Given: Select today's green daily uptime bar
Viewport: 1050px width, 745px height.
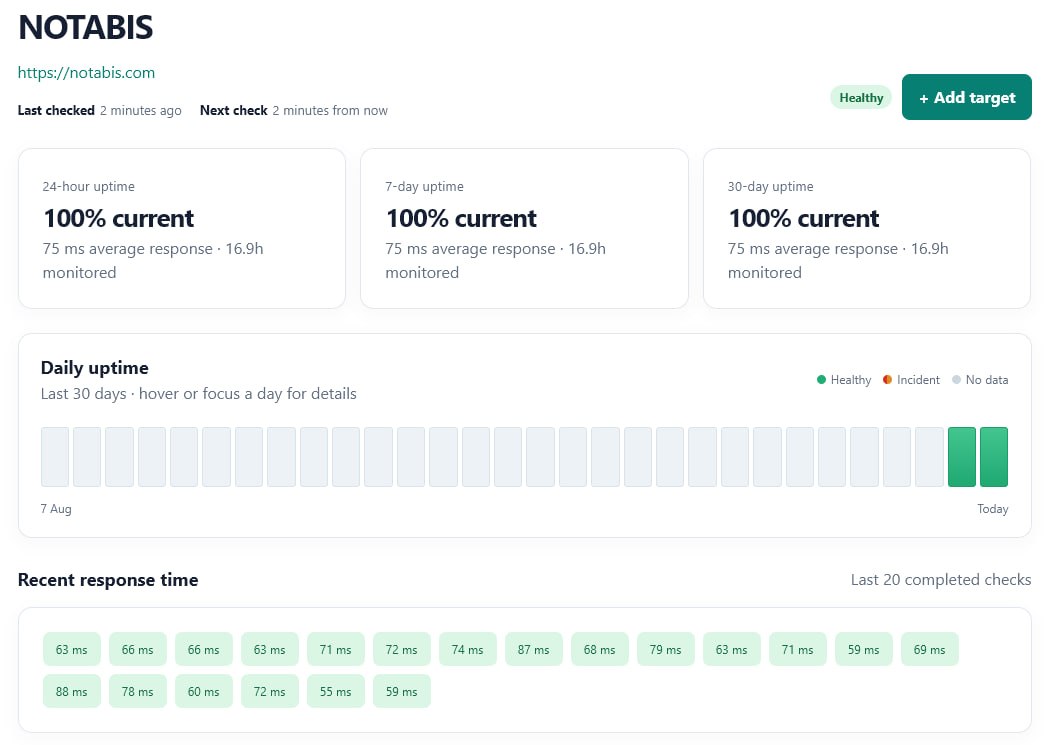Looking at the screenshot, I should [x=994, y=457].
